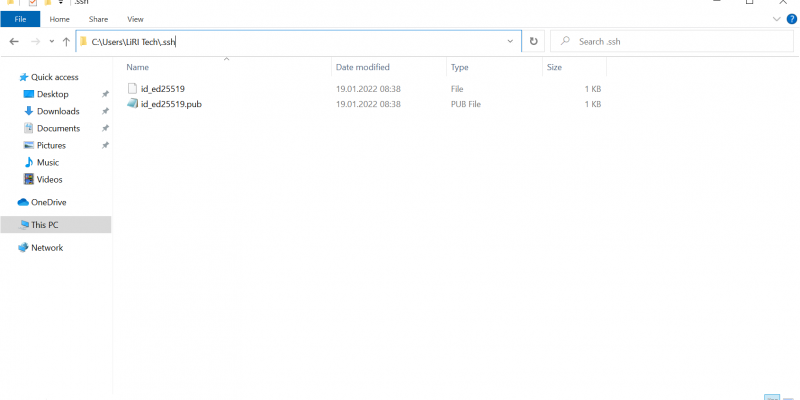Select the id_ed25519.pub file

click(171, 104)
